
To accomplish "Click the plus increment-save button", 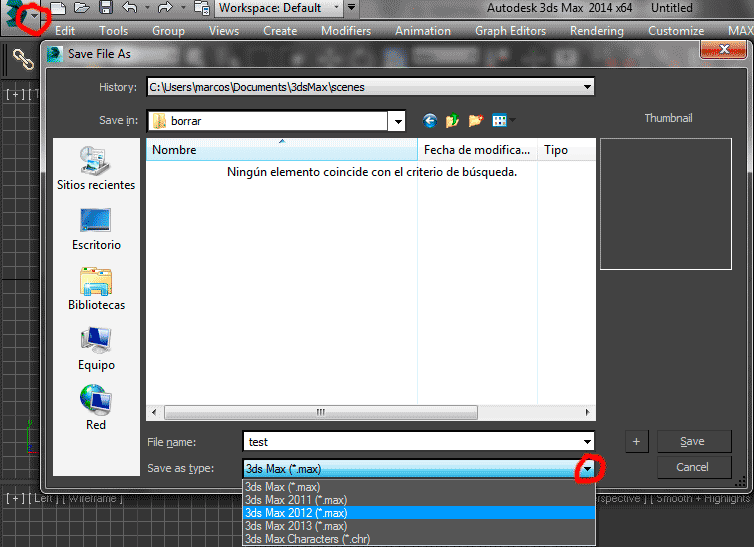I will pyautogui.click(x=636, y=441).
